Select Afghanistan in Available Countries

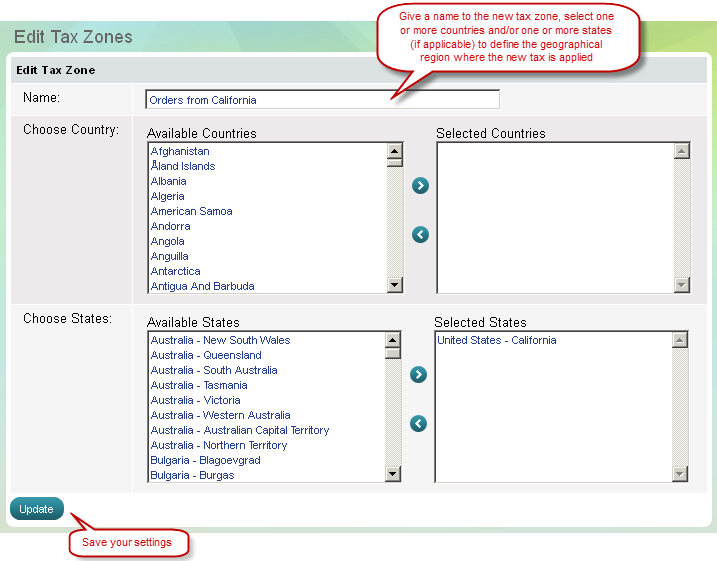point(180,151)
